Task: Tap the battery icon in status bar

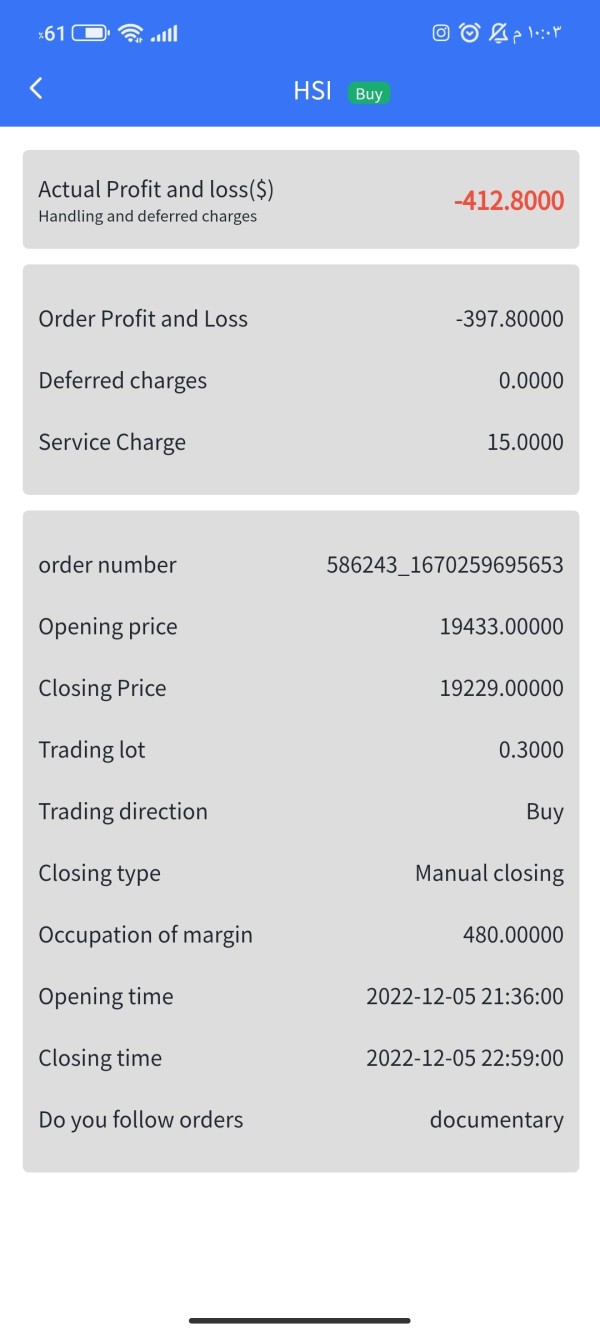Action: coord(90,34)
